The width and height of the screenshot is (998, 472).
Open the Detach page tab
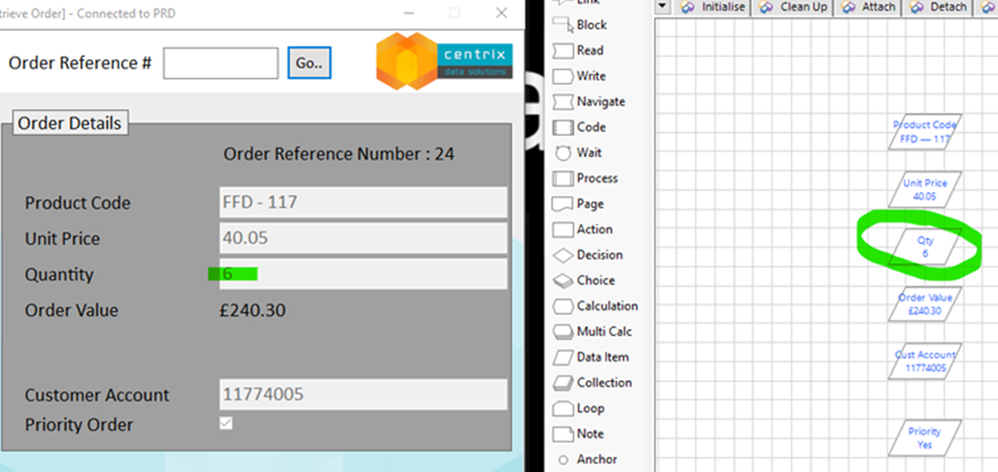[x=938, y=7]
